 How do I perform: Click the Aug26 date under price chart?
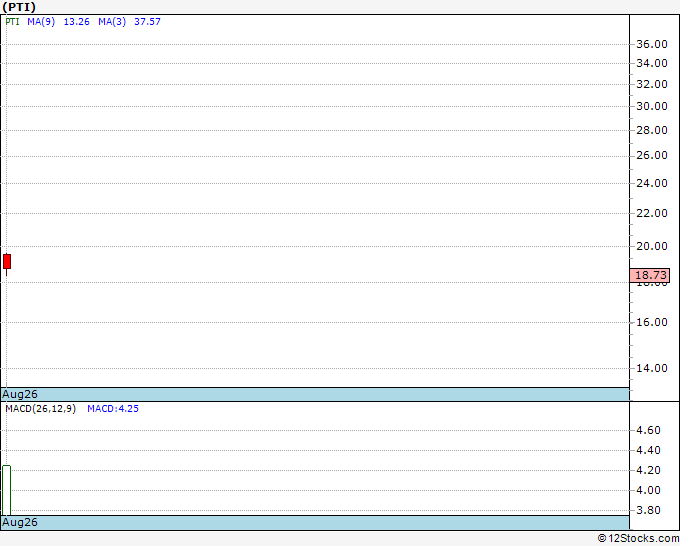[x=20, y=394]
